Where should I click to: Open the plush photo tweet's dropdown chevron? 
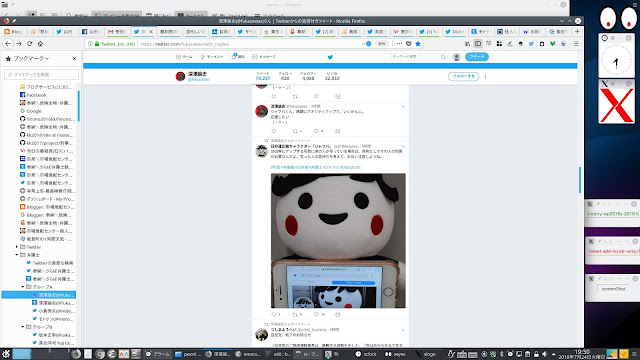[403, 146]
